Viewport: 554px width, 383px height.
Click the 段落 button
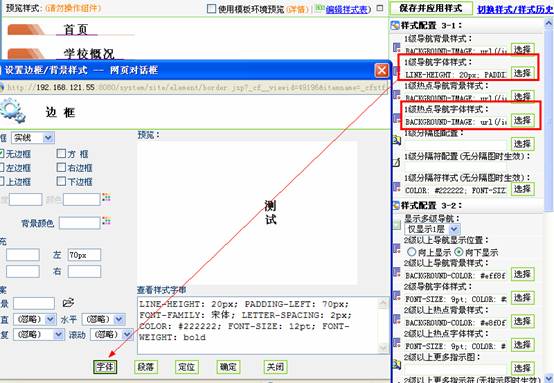[146, 367]
